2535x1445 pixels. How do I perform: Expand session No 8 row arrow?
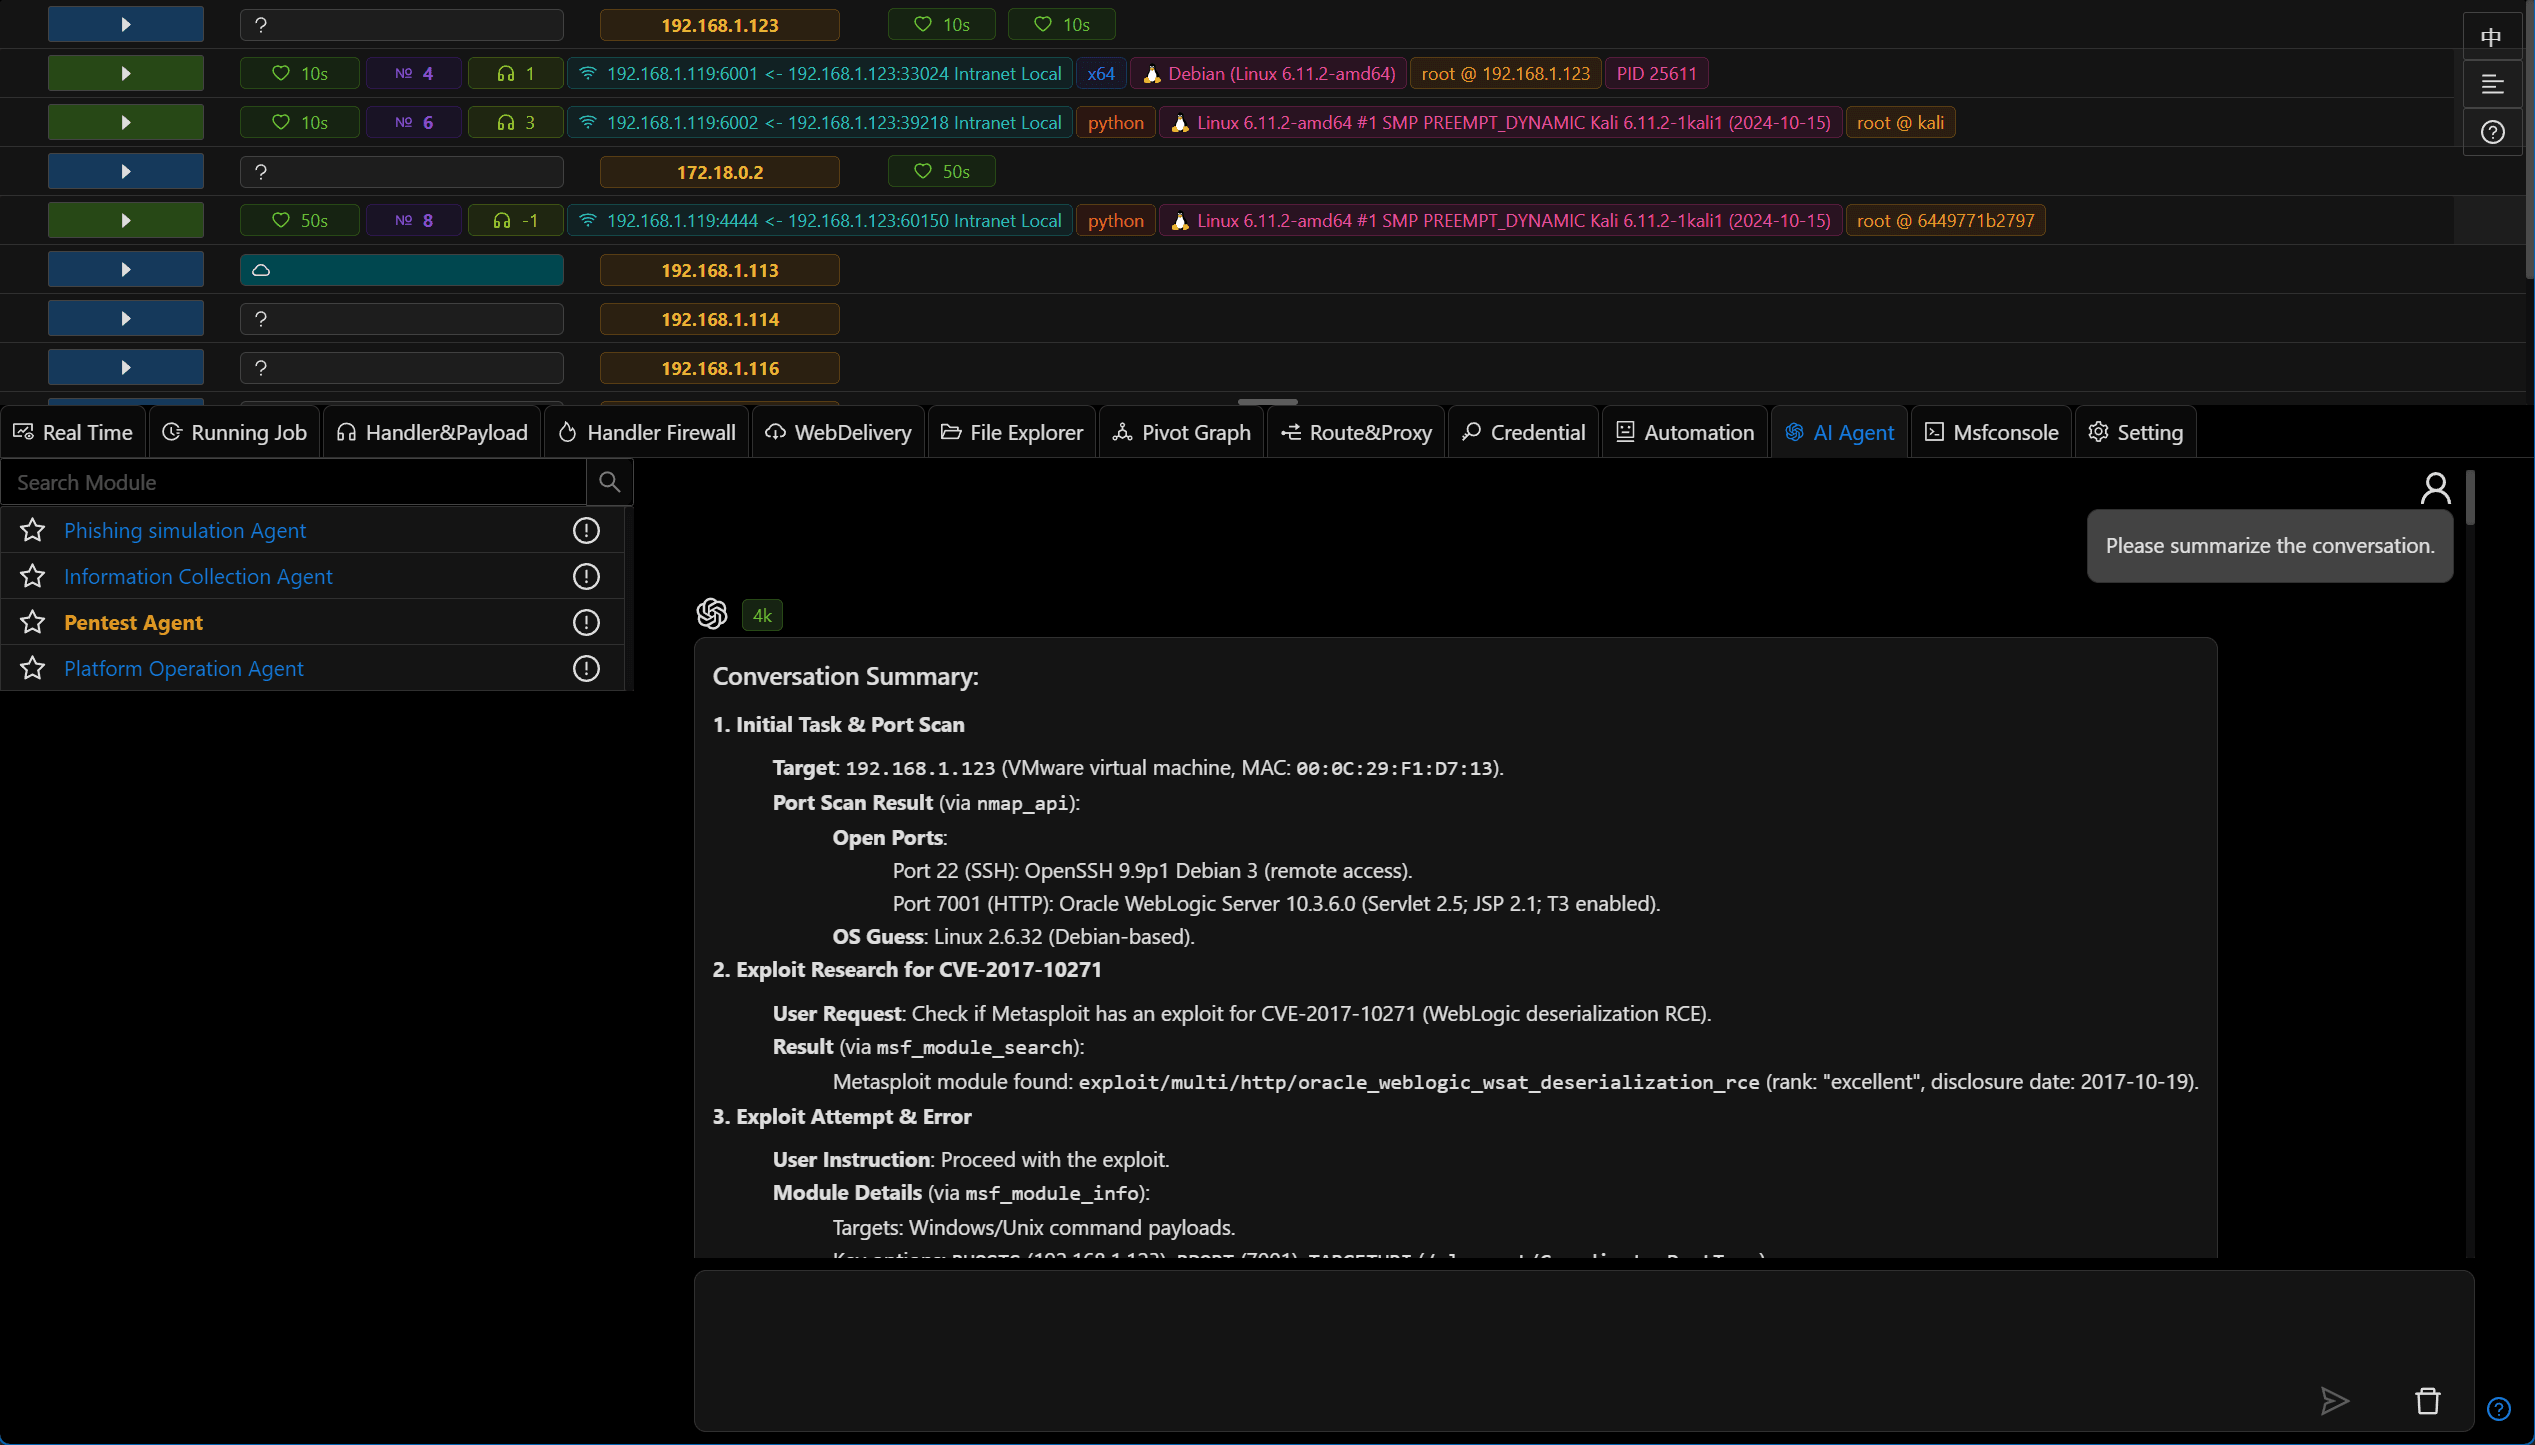(126, 220)
